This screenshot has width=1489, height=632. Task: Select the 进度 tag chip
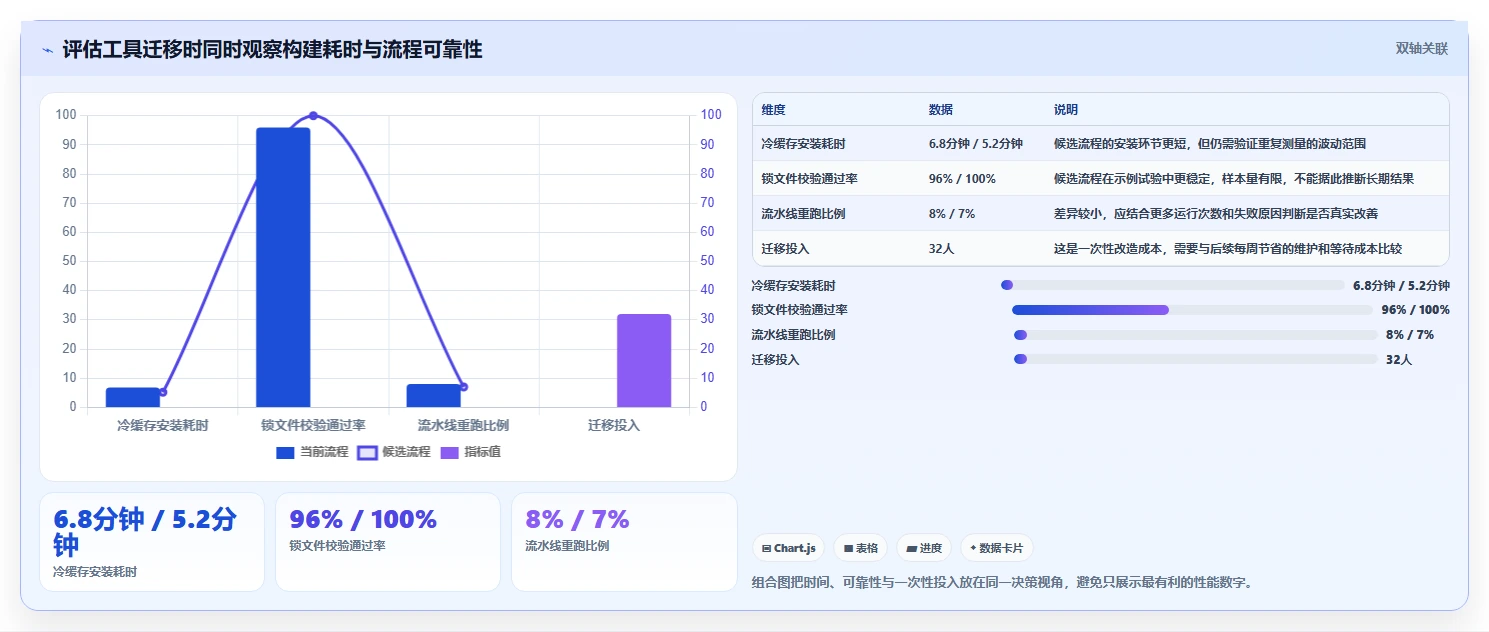925,548
